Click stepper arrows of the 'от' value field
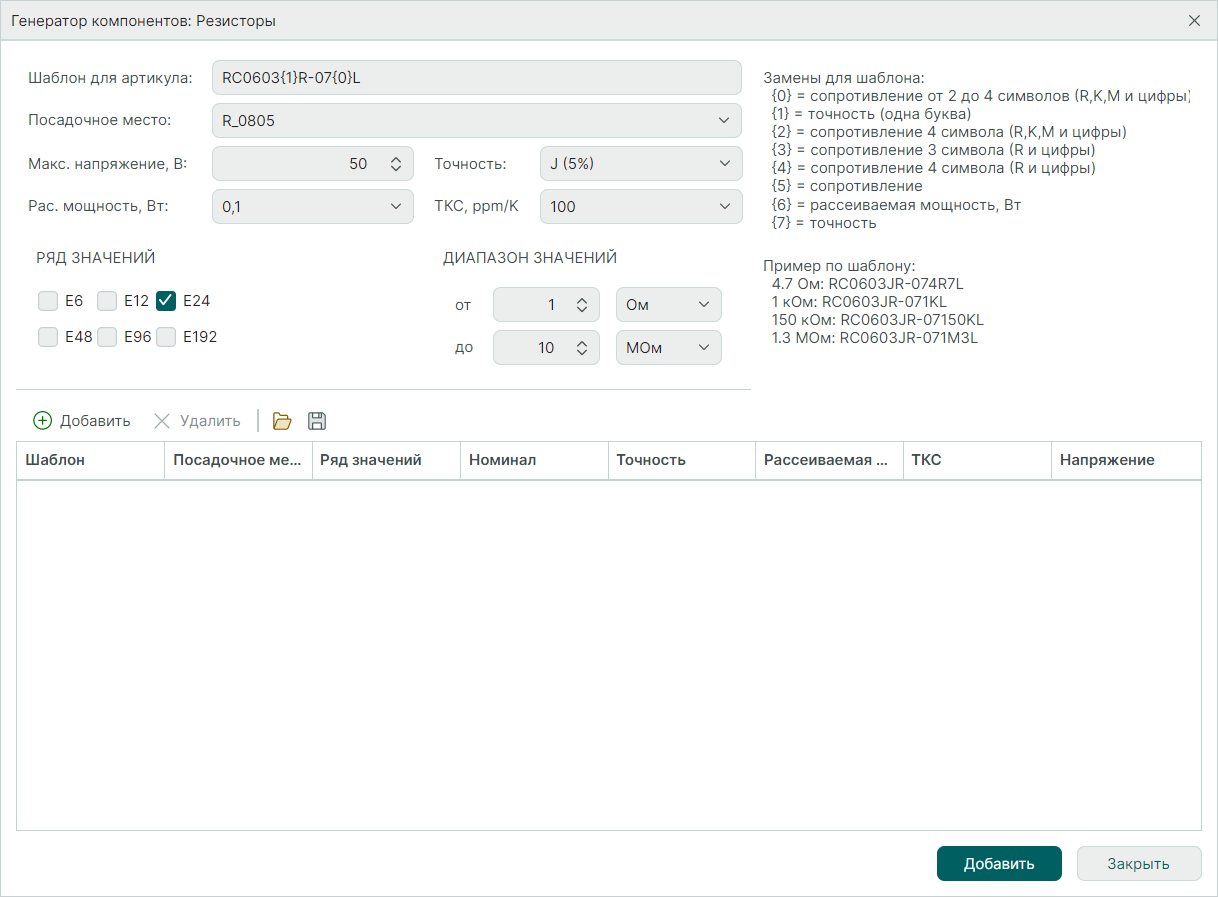This screenshot has height=897, width=1218. 581,305
